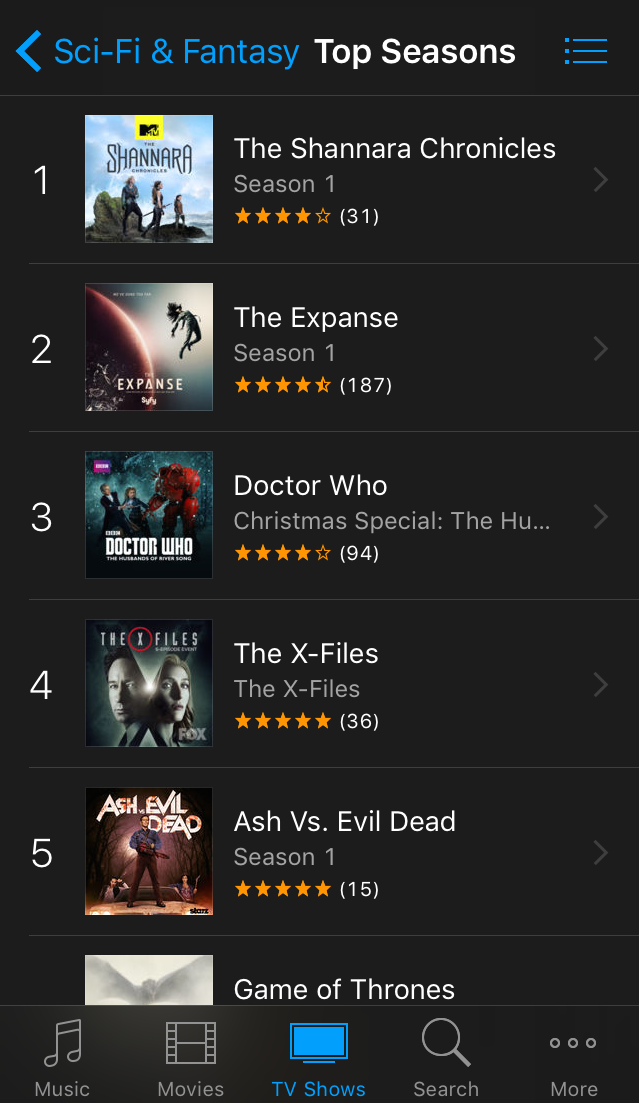Tap the Shannara Chronicles star rating

[x=282, y=216]
